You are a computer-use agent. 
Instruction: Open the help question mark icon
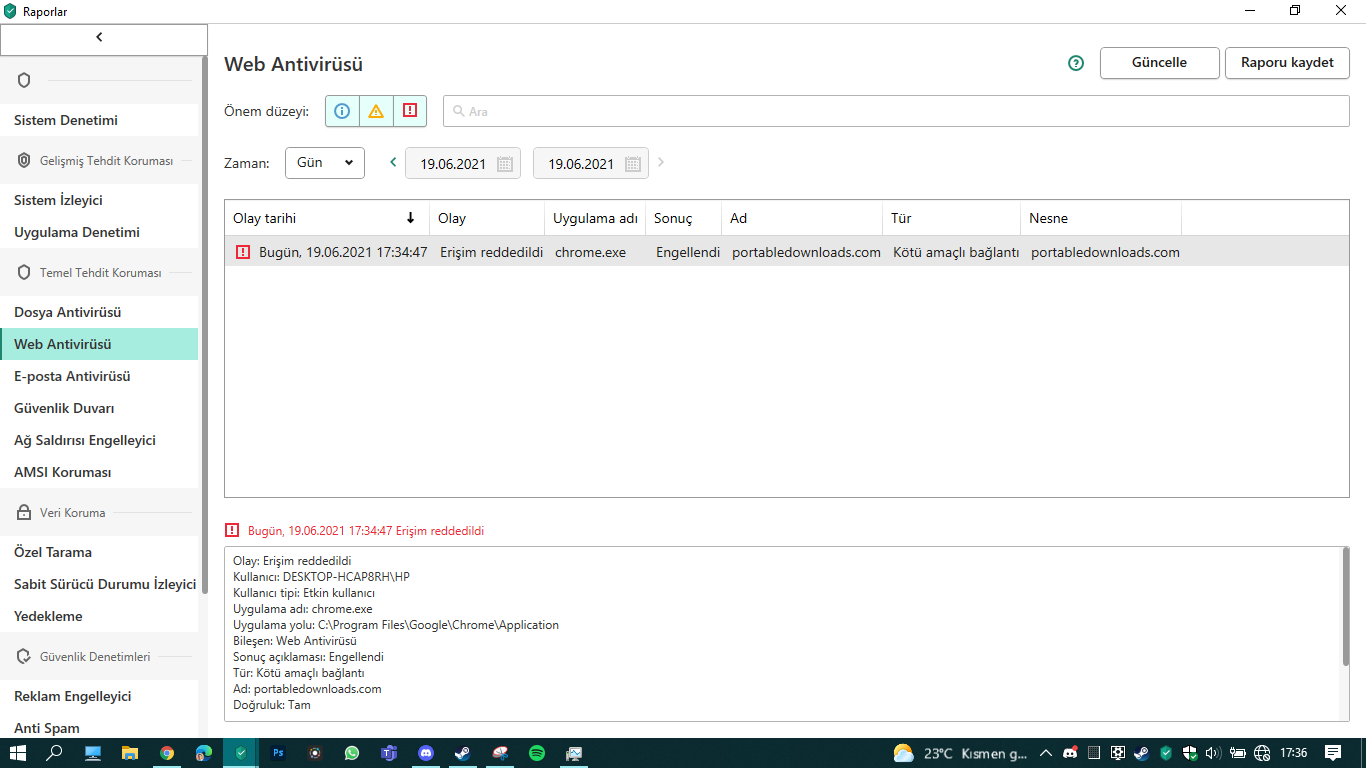pos(1076,63)
